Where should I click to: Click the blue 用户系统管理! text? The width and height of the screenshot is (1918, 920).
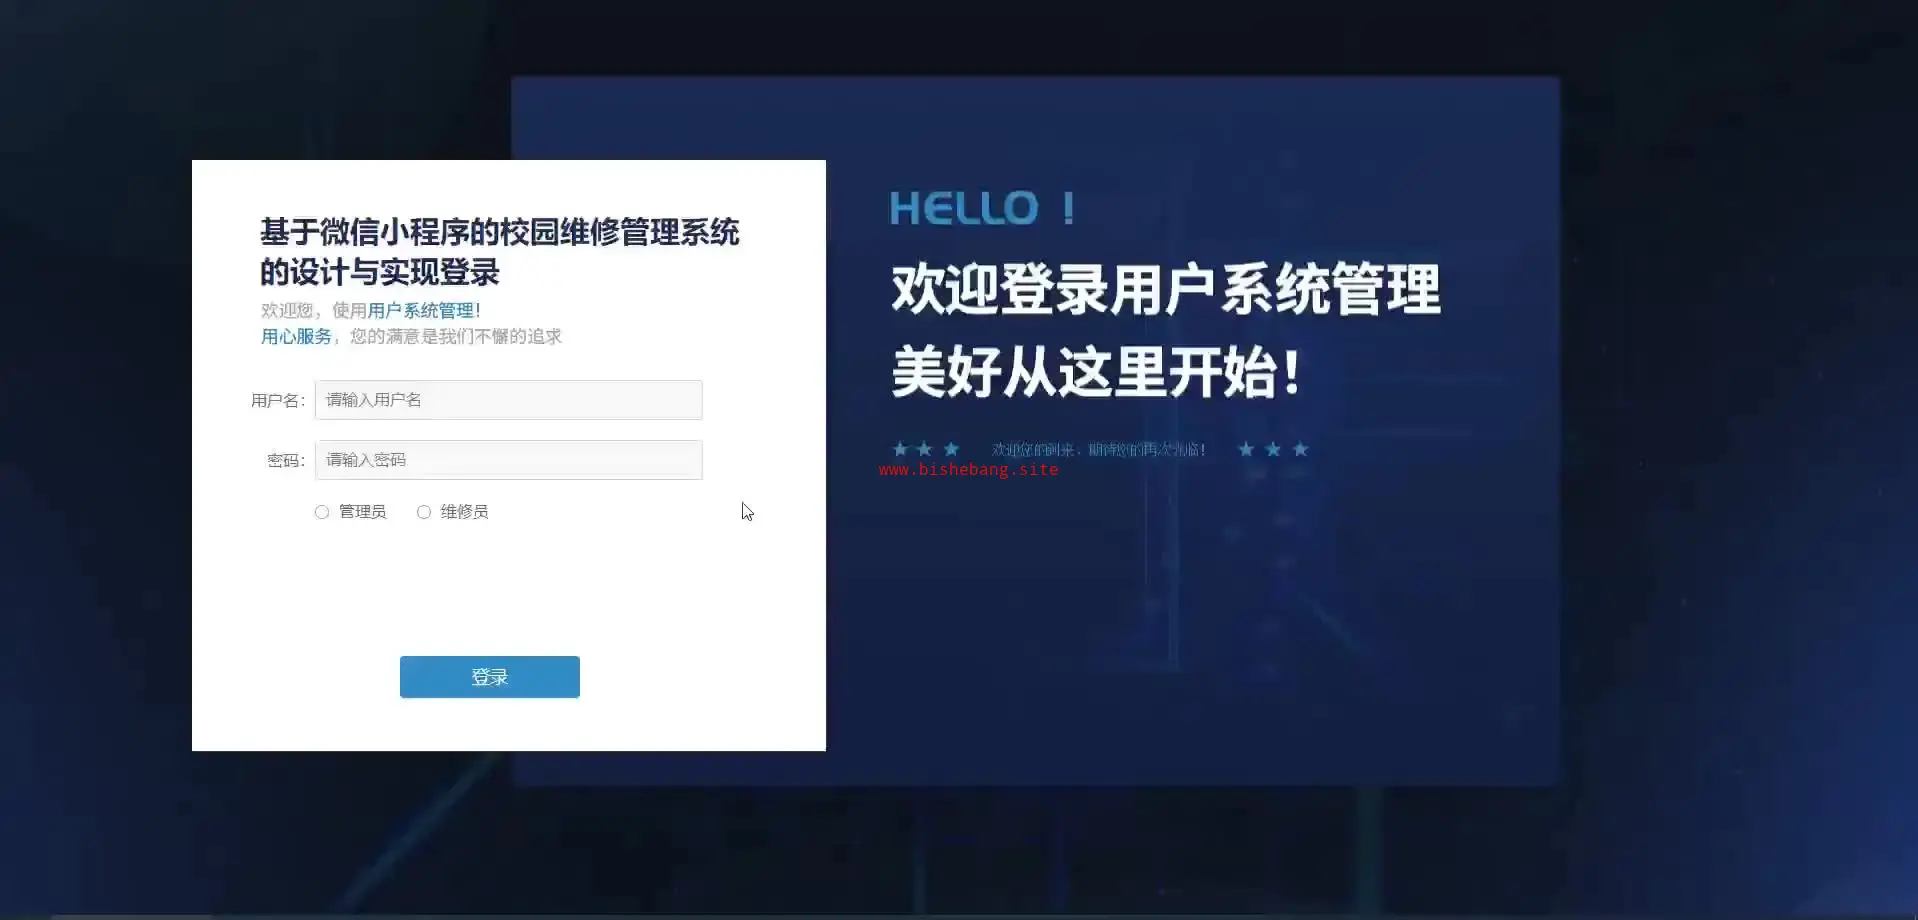click(424, 311)
